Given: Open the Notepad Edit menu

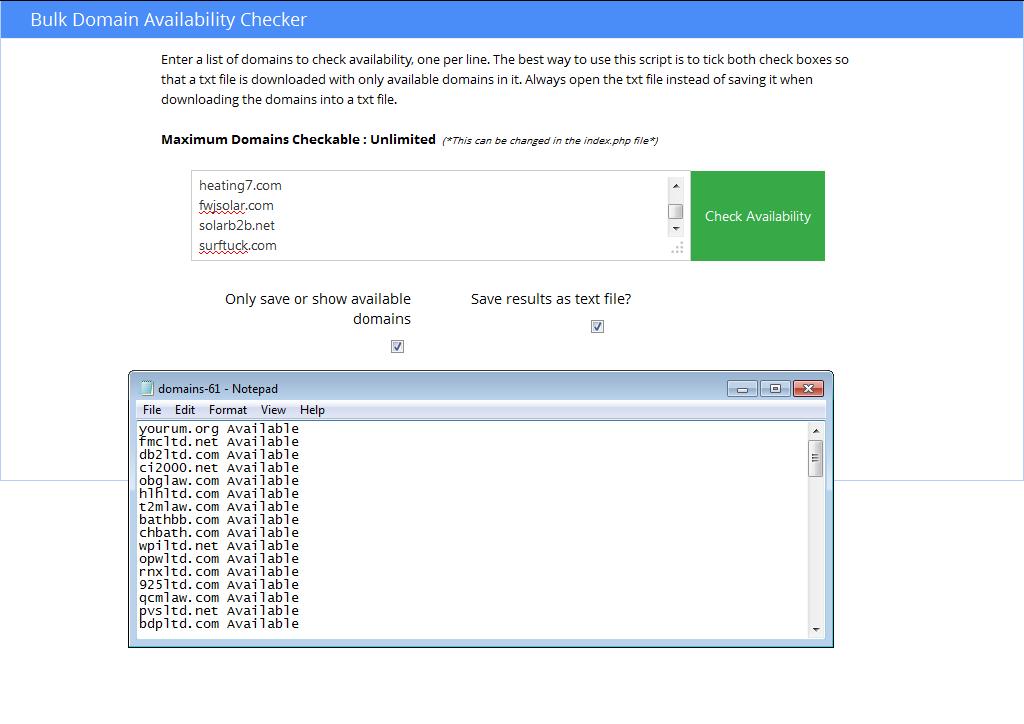Looking at the screenshot, I should click(x=185, y=410).
